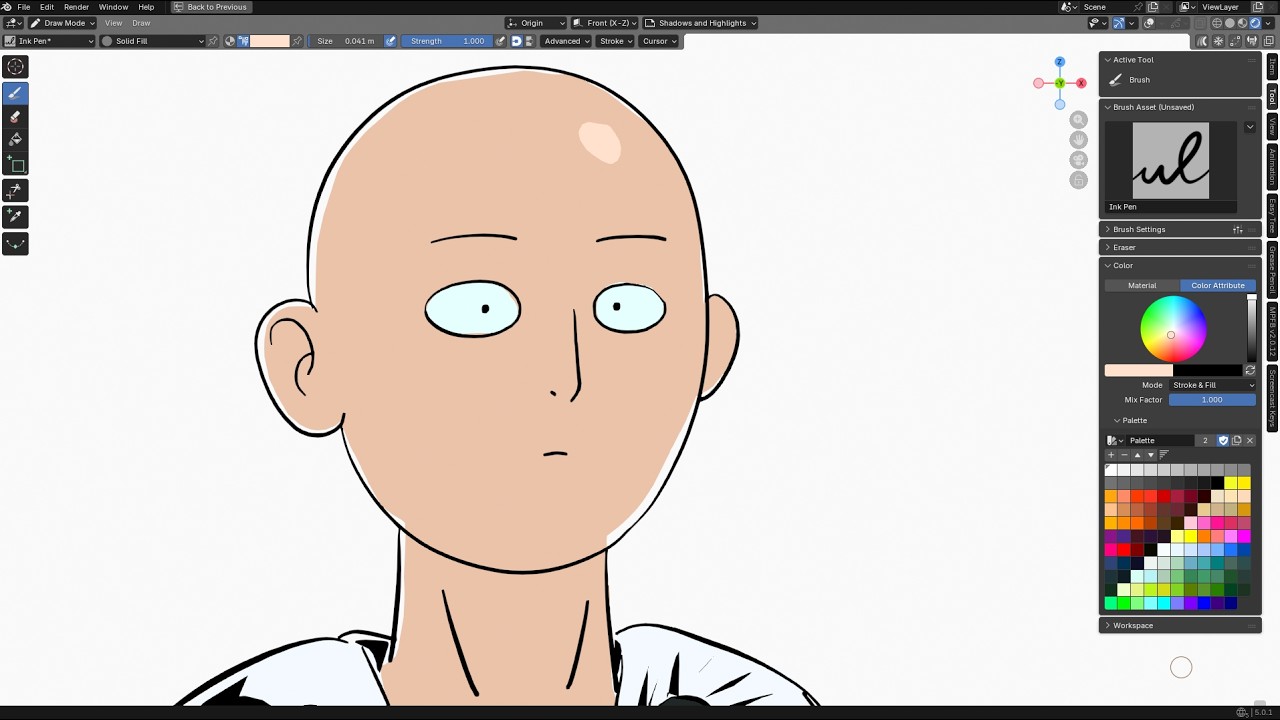Click the zoom magnifier viewport gizmo
1280x720 pixels.
click(x=1078, y=120)
